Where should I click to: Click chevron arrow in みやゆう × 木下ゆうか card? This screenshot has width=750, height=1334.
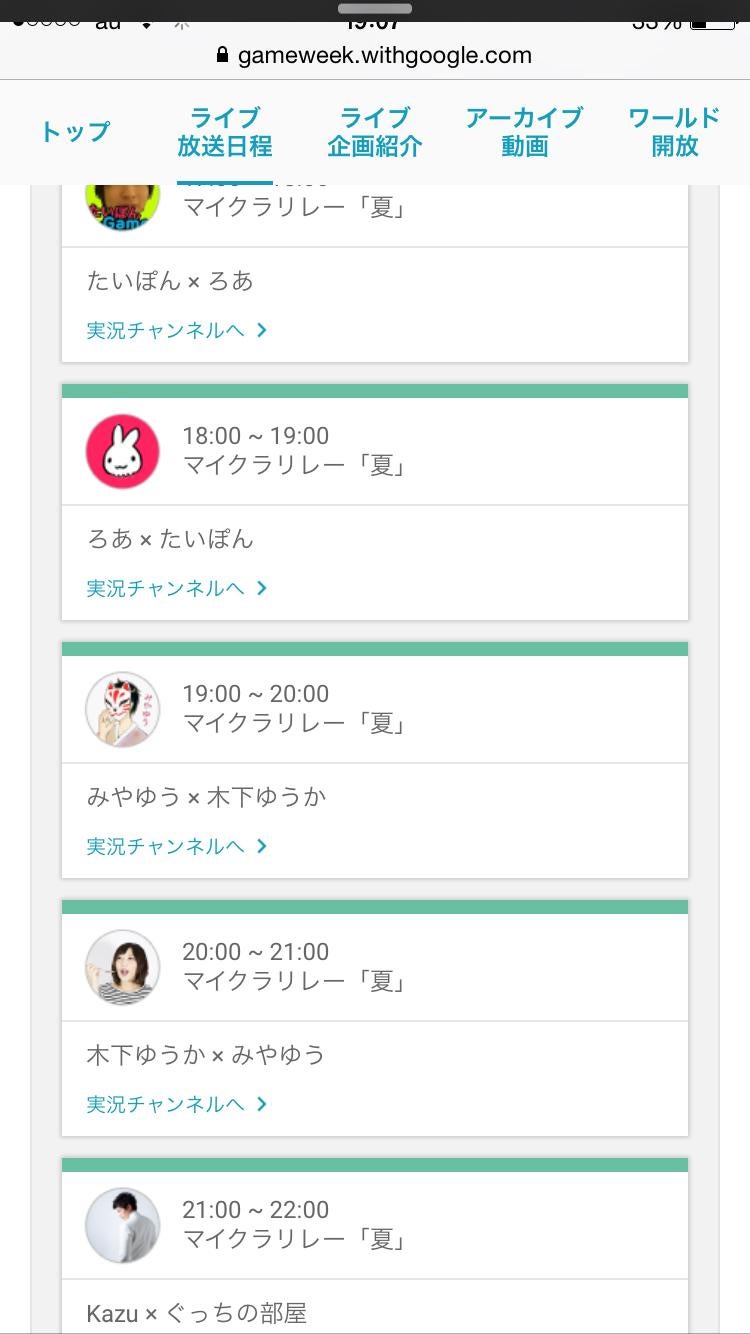(262, 846)
